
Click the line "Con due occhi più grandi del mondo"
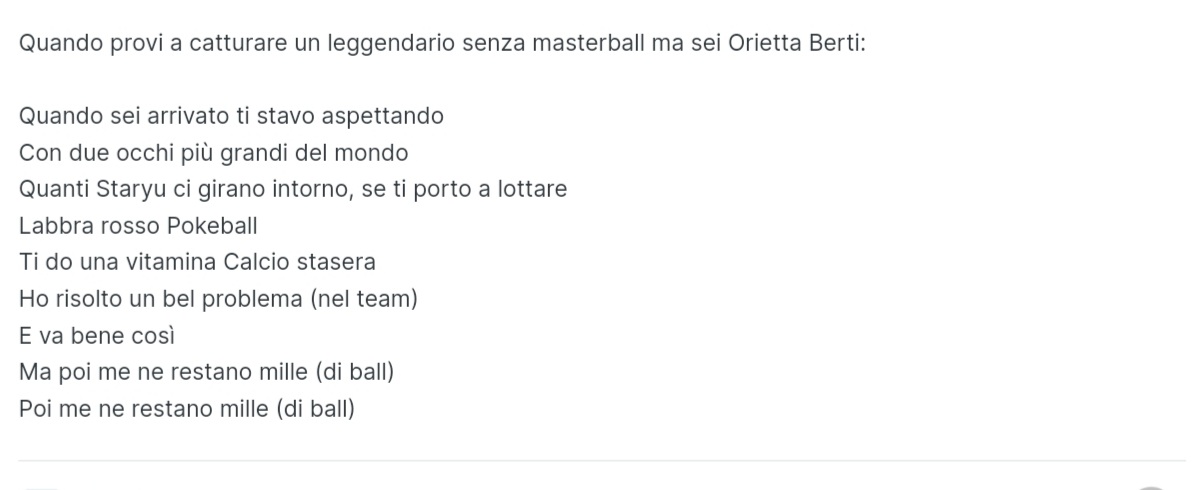click(x=214, y=153)
